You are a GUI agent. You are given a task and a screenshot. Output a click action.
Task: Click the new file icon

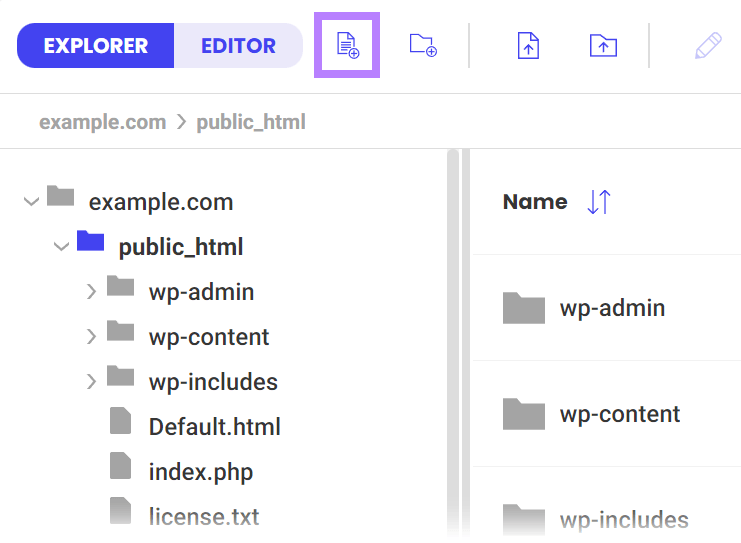(347, 45)
